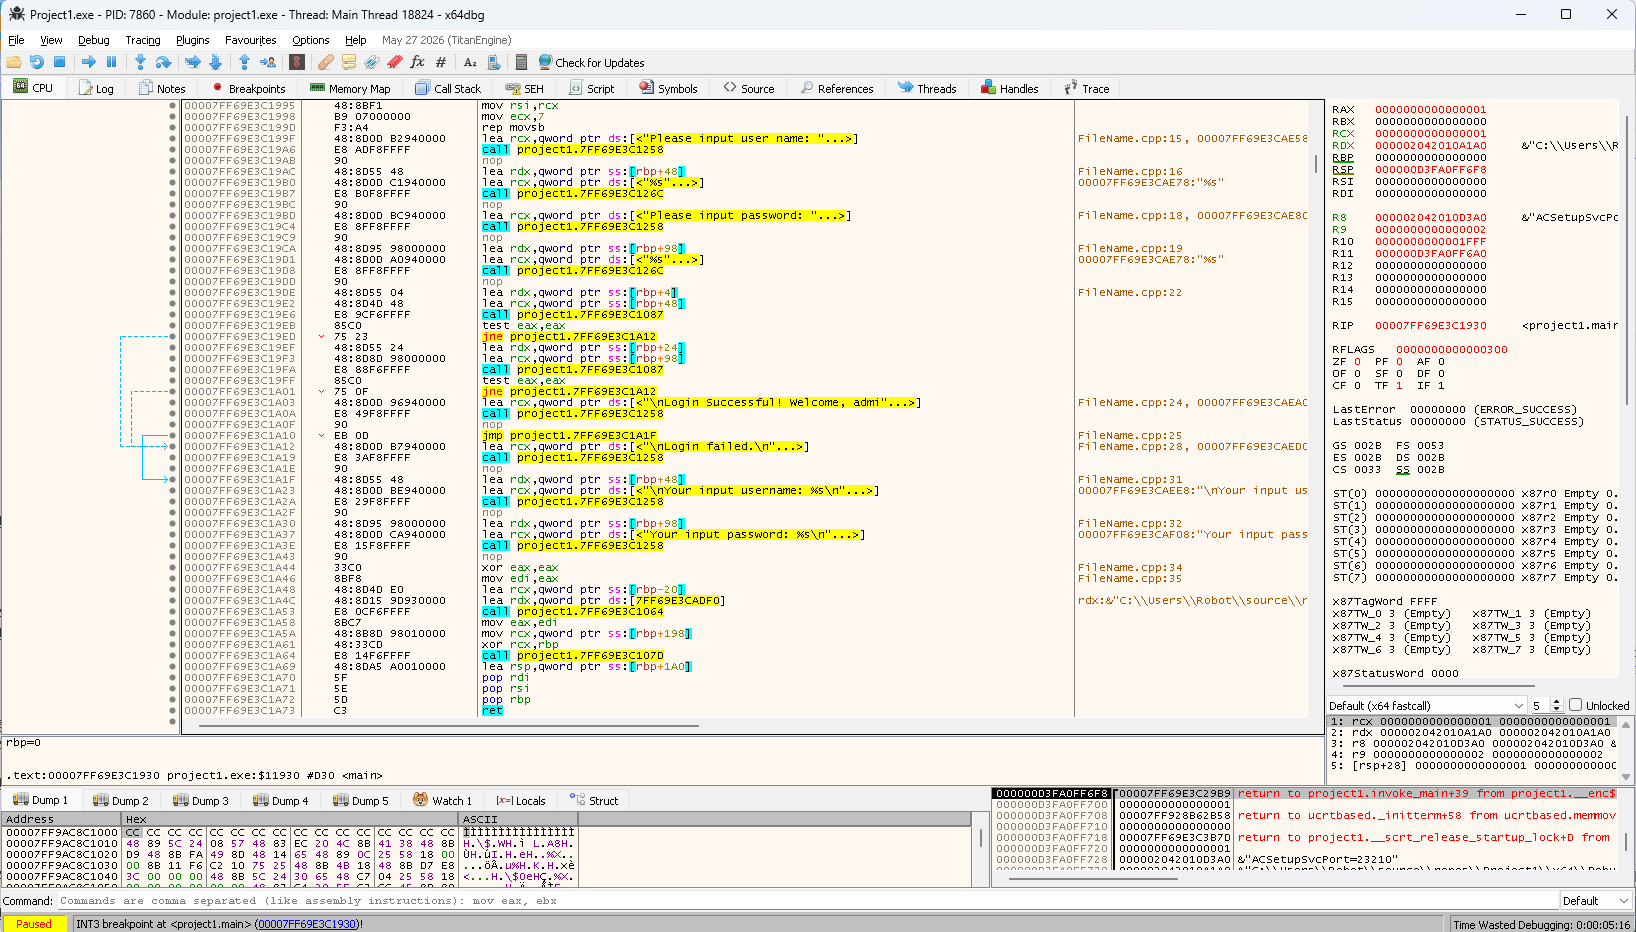Viewport: 1636px width, 932px height.
Task: Open the functions fx icon
Action: coord(417,62)
